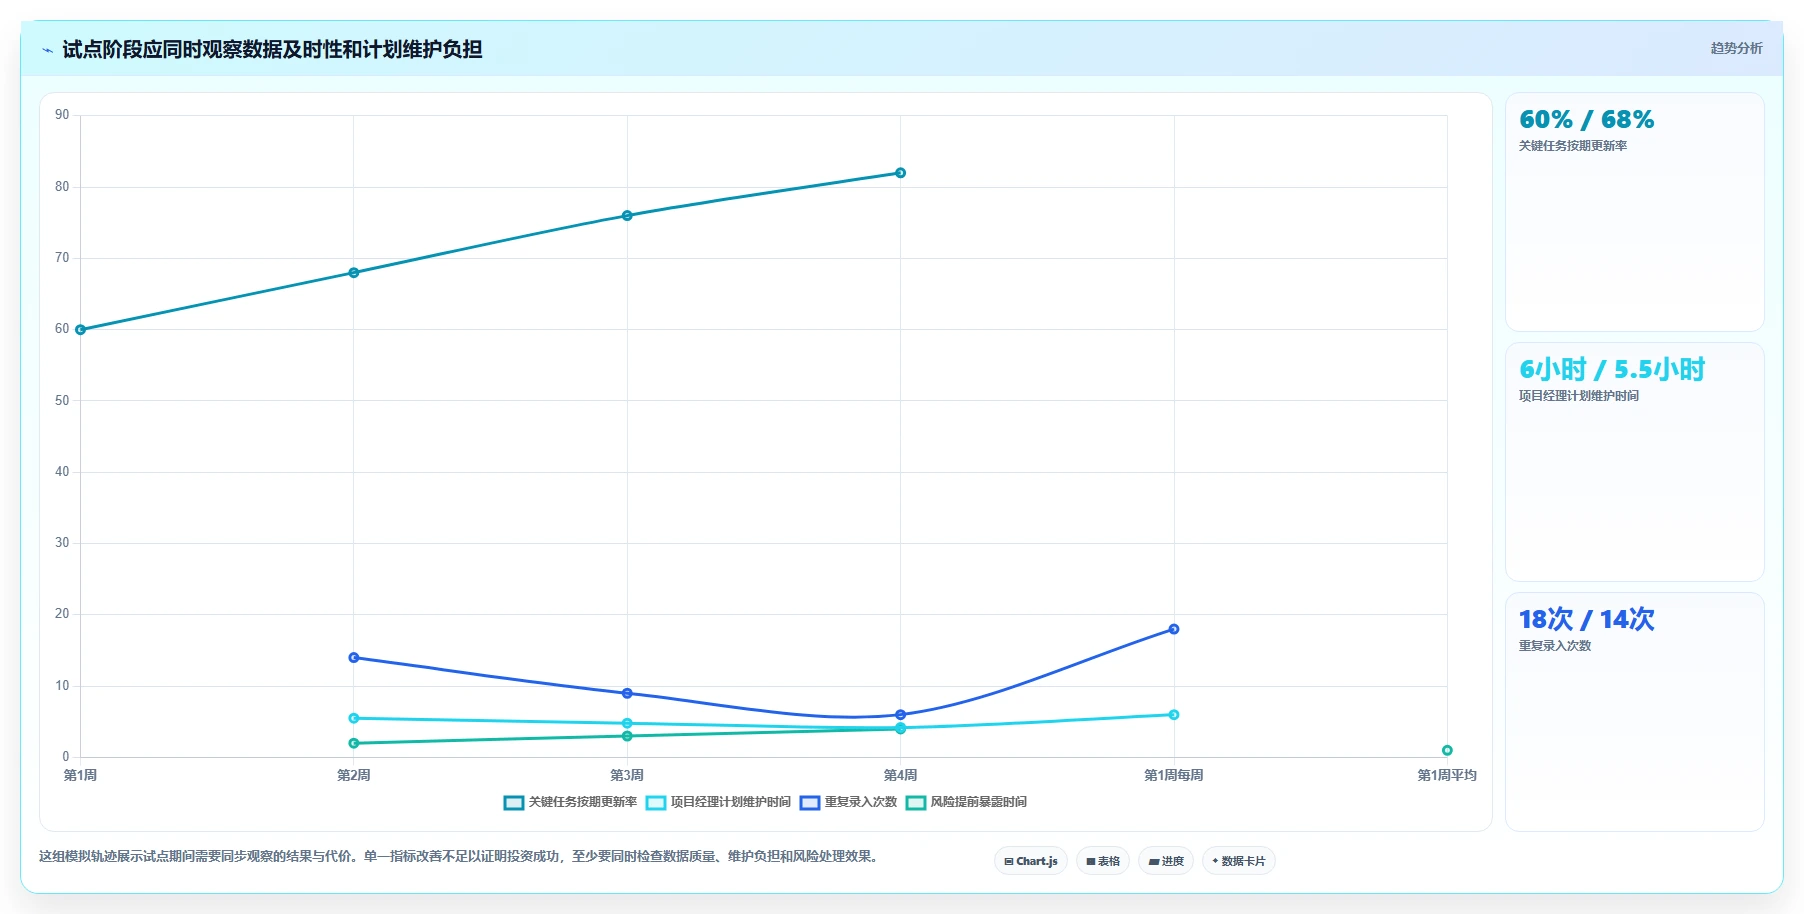Click the 表格 chip
This screenshot has width=1804, height=914.
1103,861
